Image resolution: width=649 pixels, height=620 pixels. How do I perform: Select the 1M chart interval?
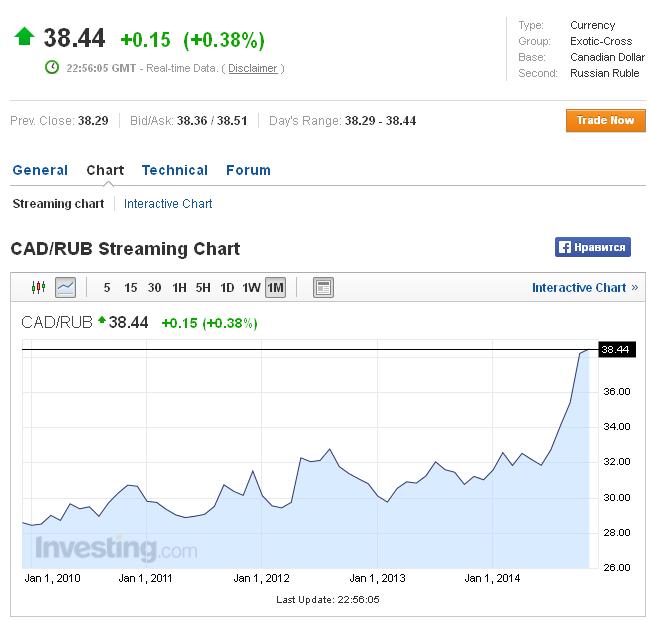point(275,288)
